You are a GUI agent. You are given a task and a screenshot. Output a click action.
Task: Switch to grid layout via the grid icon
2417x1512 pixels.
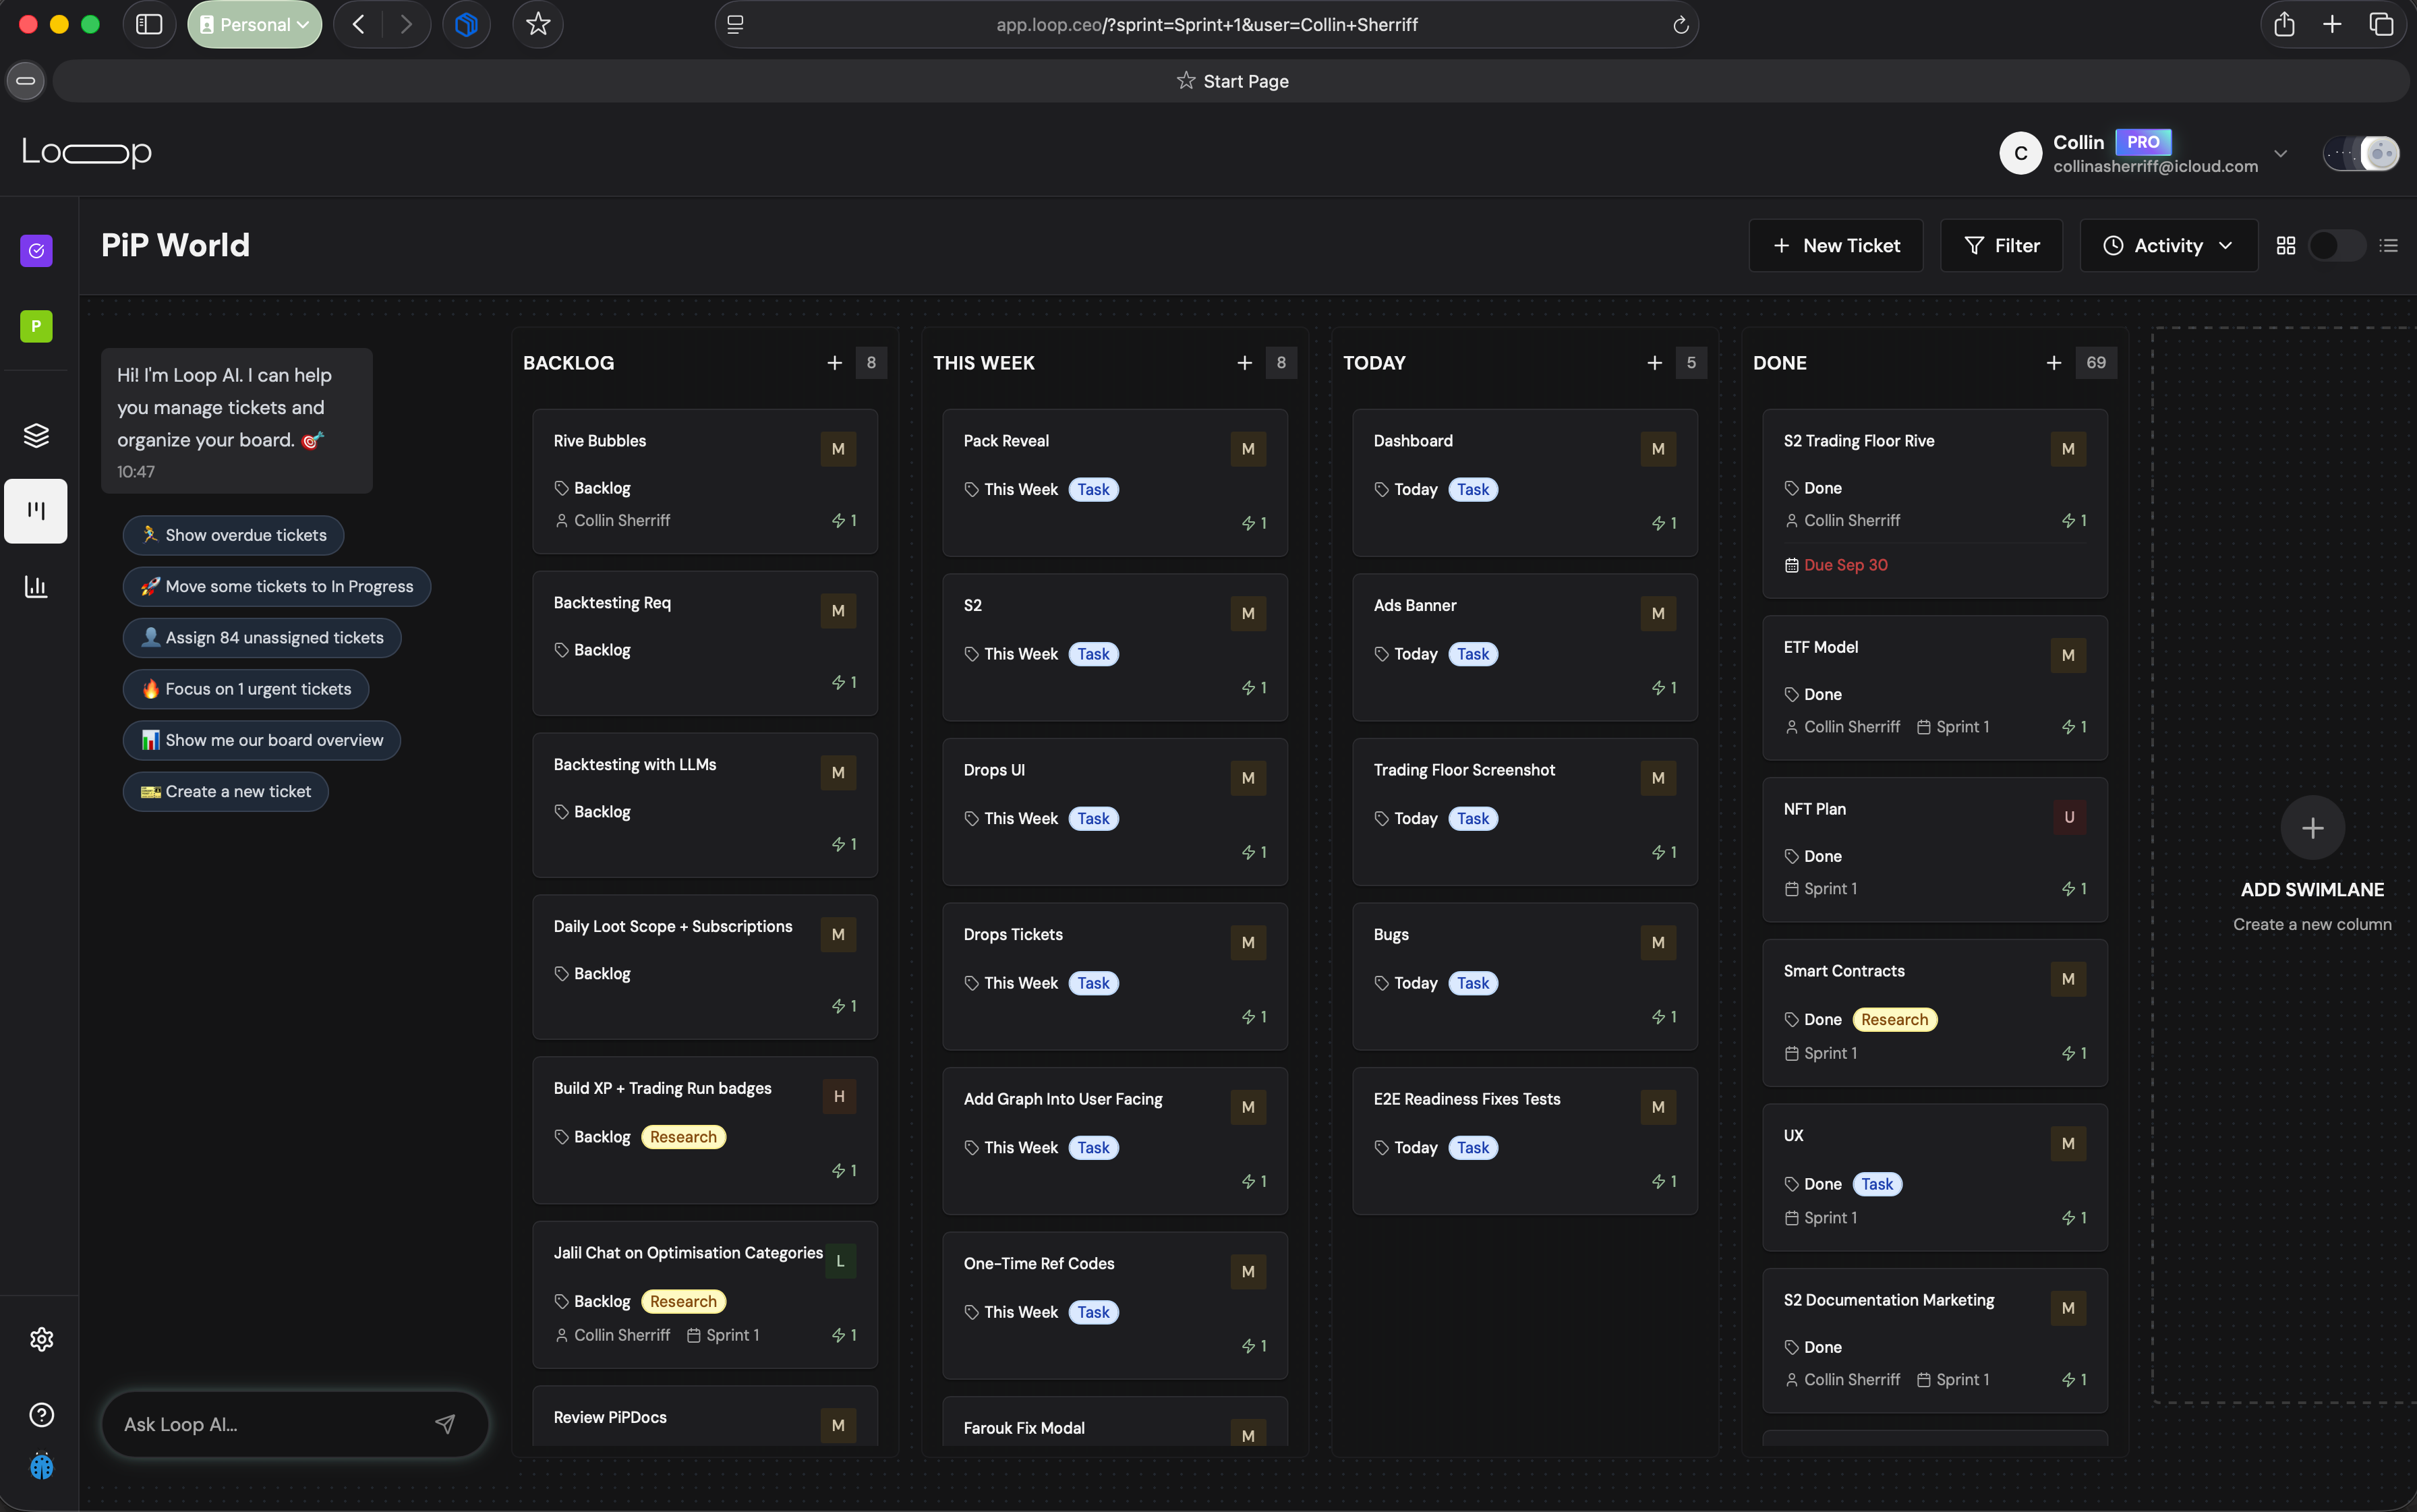[x=2286, y=245]
